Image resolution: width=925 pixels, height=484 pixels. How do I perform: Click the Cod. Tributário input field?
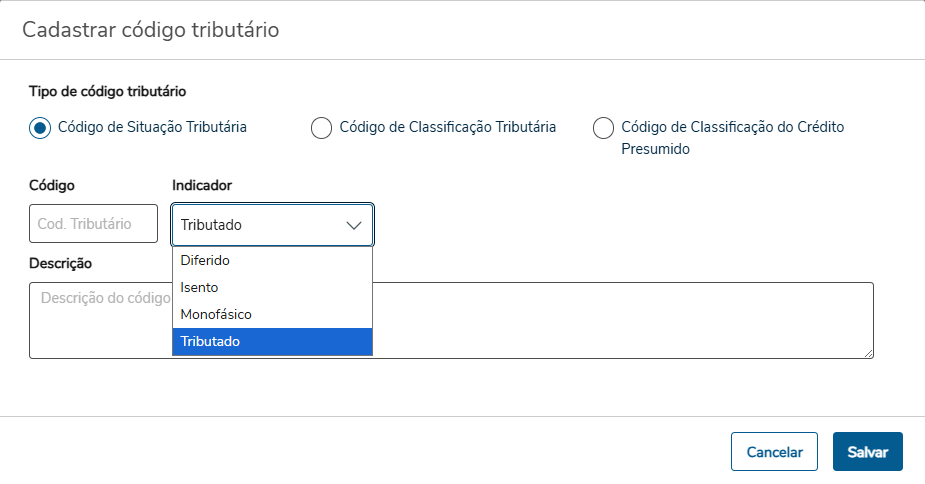pyautogui.click(x=94, y=224)
